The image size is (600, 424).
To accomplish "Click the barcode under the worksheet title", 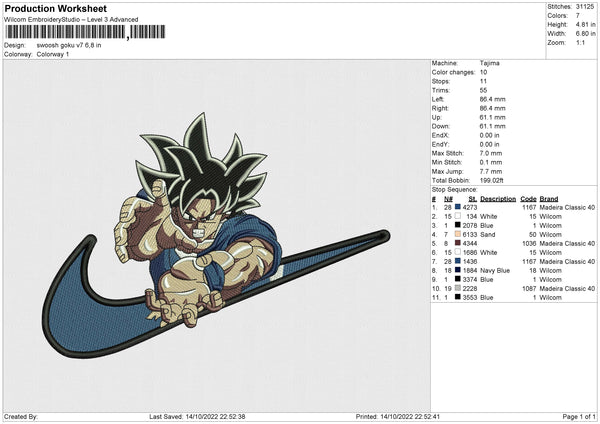I will (x=85, y=32).
